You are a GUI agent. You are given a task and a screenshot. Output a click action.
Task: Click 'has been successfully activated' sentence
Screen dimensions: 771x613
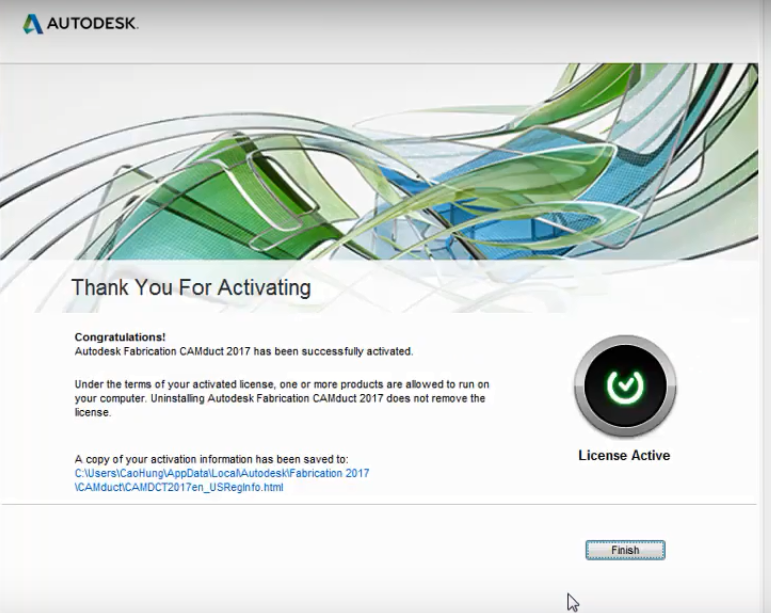[x=244, y=351]
